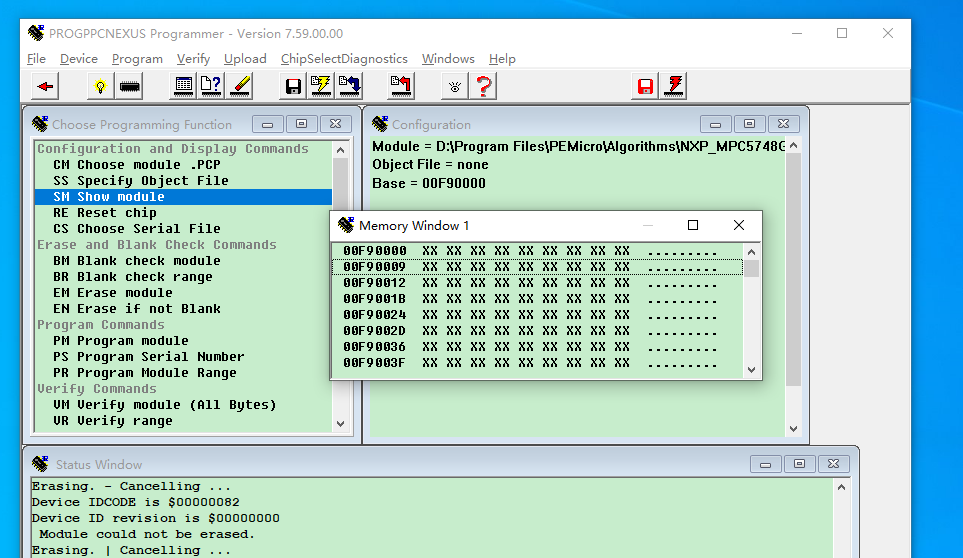Select PS Program Serial Number command
This screenshot has width=963, height=558.
pos(183,356)
